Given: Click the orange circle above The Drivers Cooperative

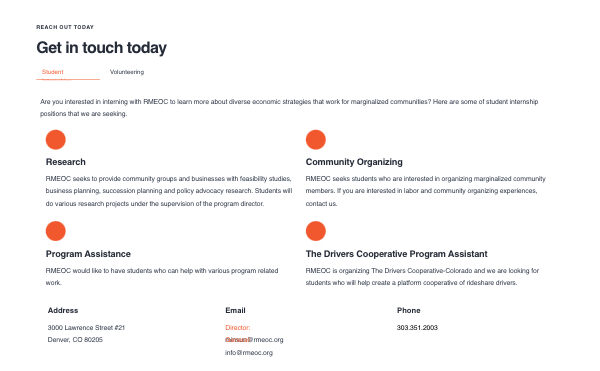Looking at the screenshot, I should [x=316, y=231].
